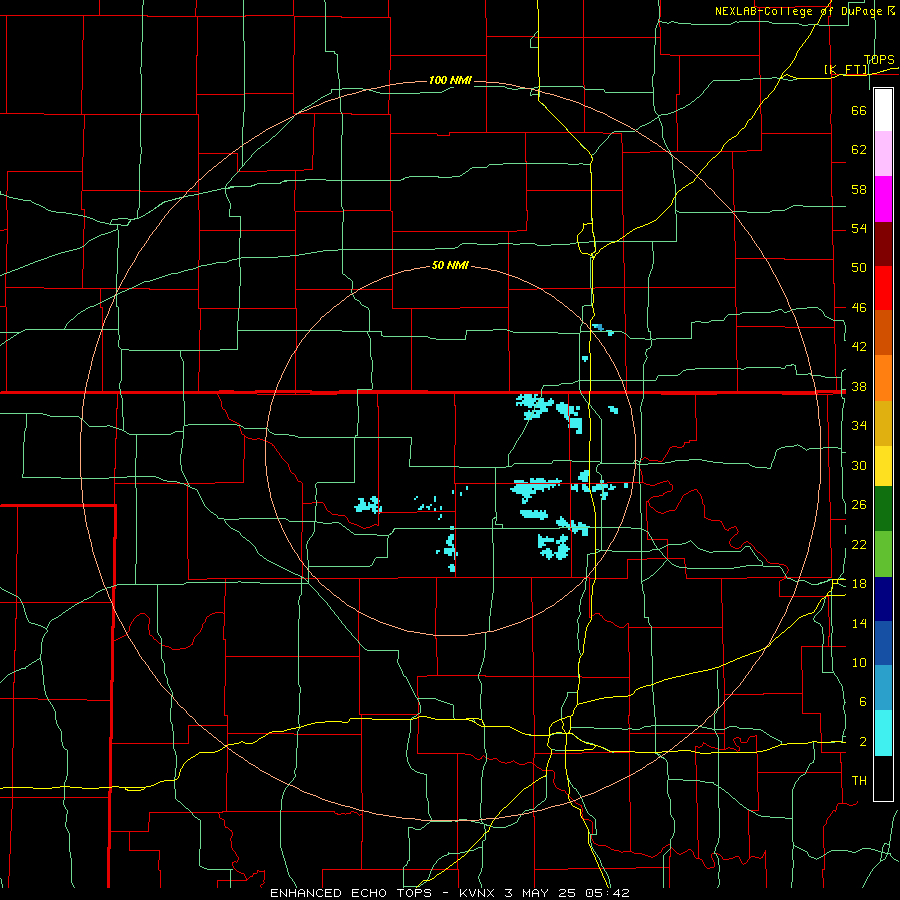Viewport: 900px width, 900px height.
Task: Click the navy blue legend swatch
Action: 883,599
